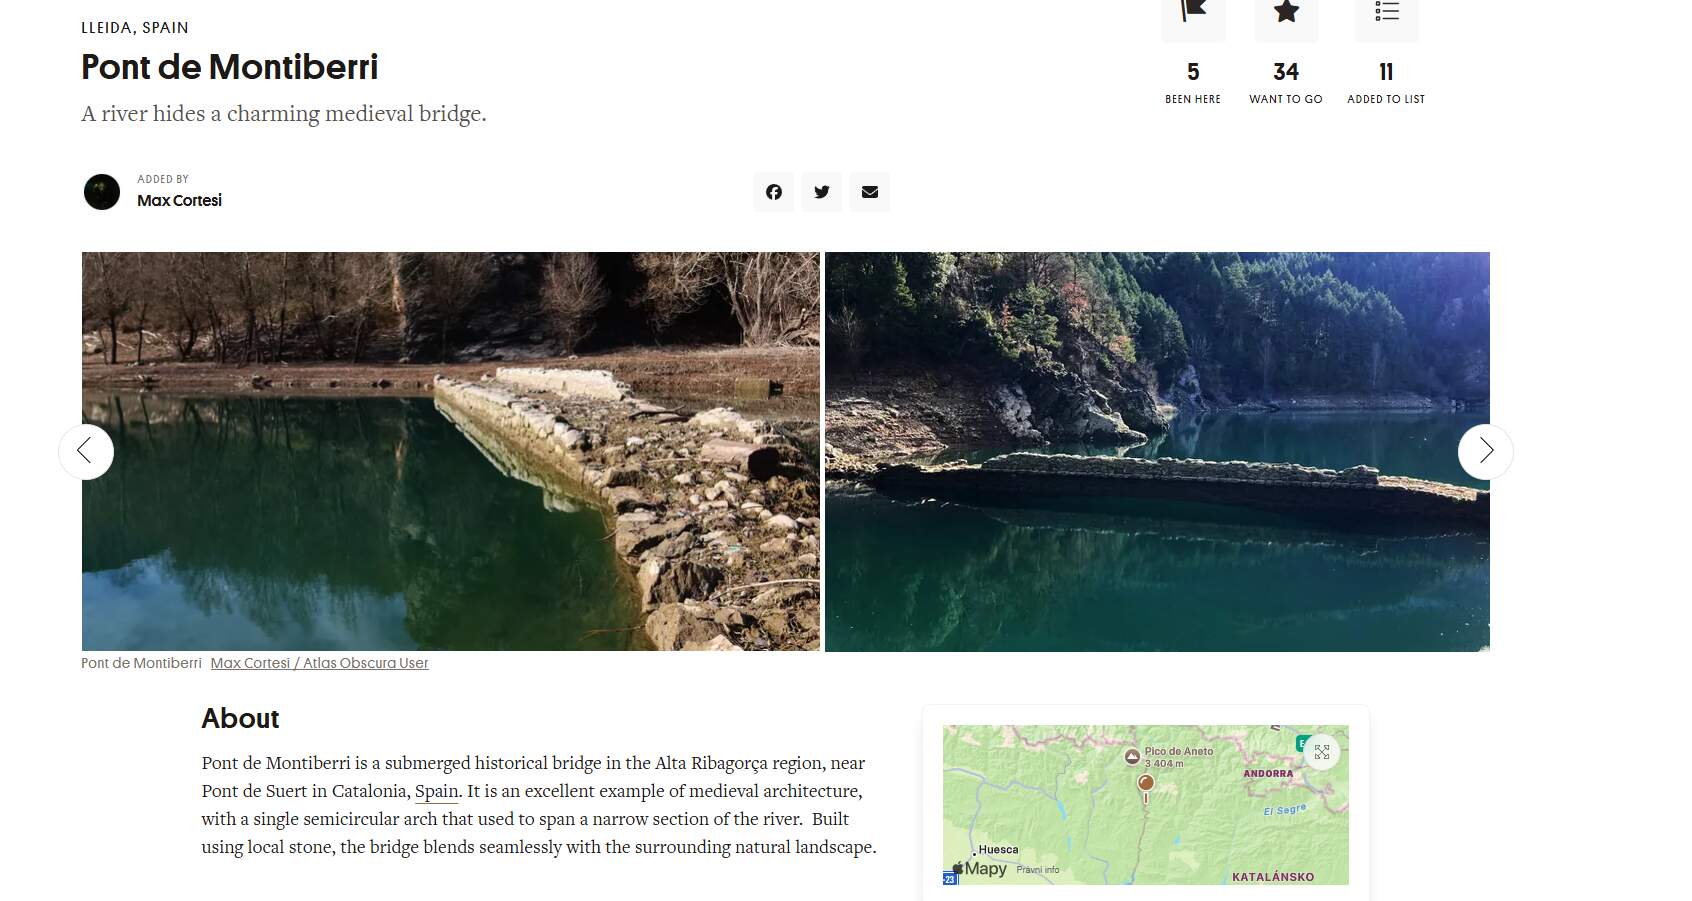
Task: Open the left photo of stone bridge
Action: [450, 451]
